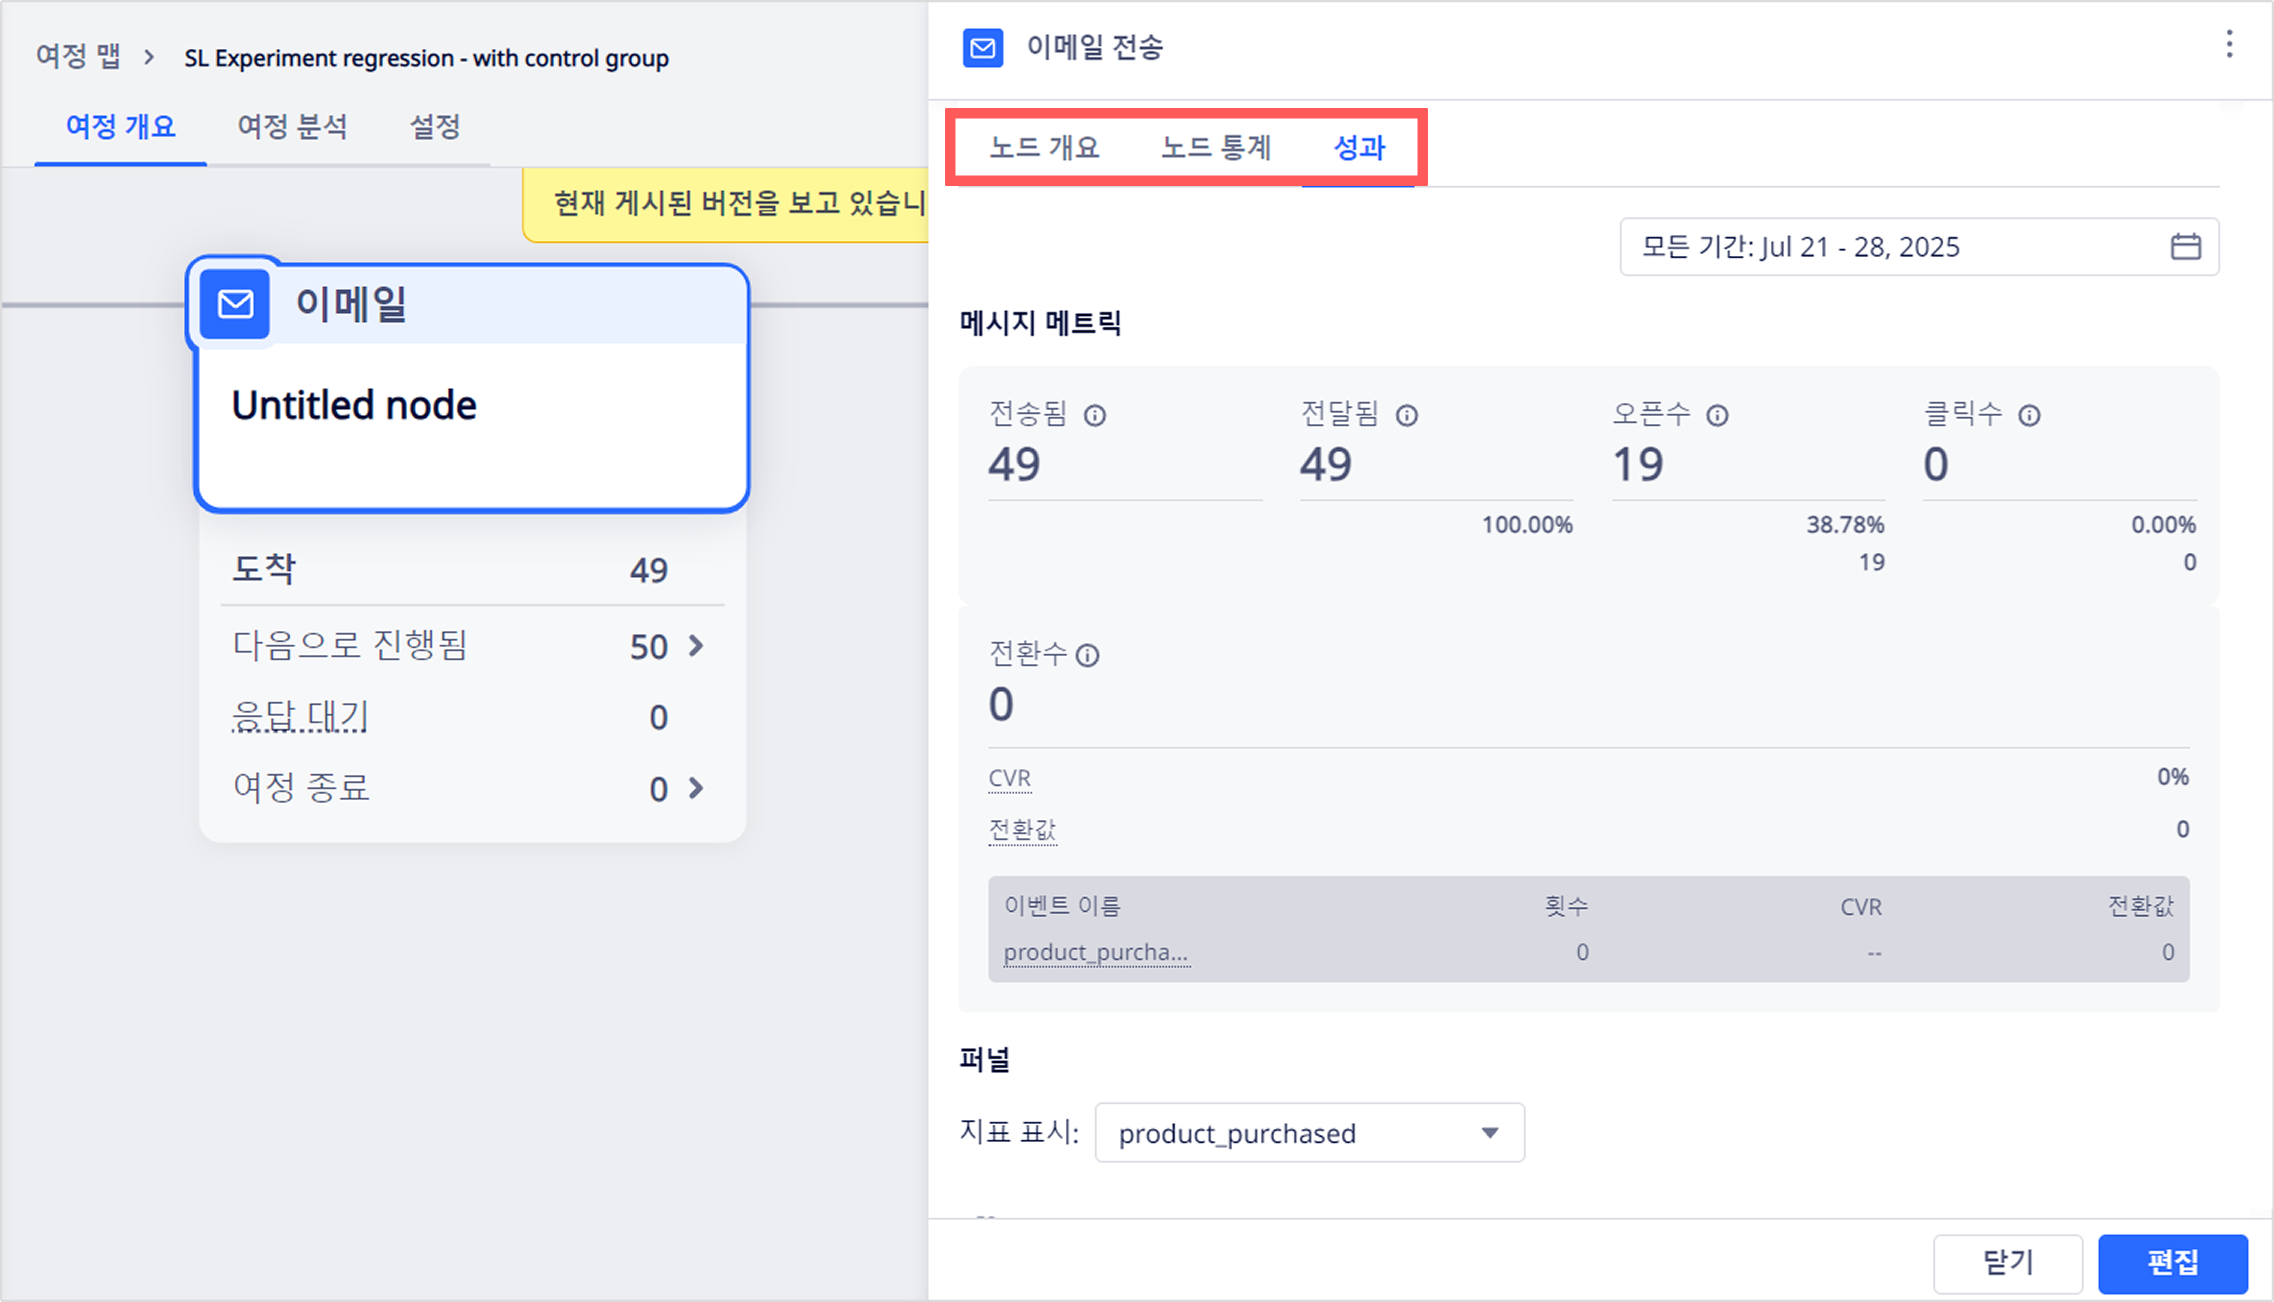Show info for 전송됨 metric
The height and width of the screenshot is (1302, 2274).
1095,415
